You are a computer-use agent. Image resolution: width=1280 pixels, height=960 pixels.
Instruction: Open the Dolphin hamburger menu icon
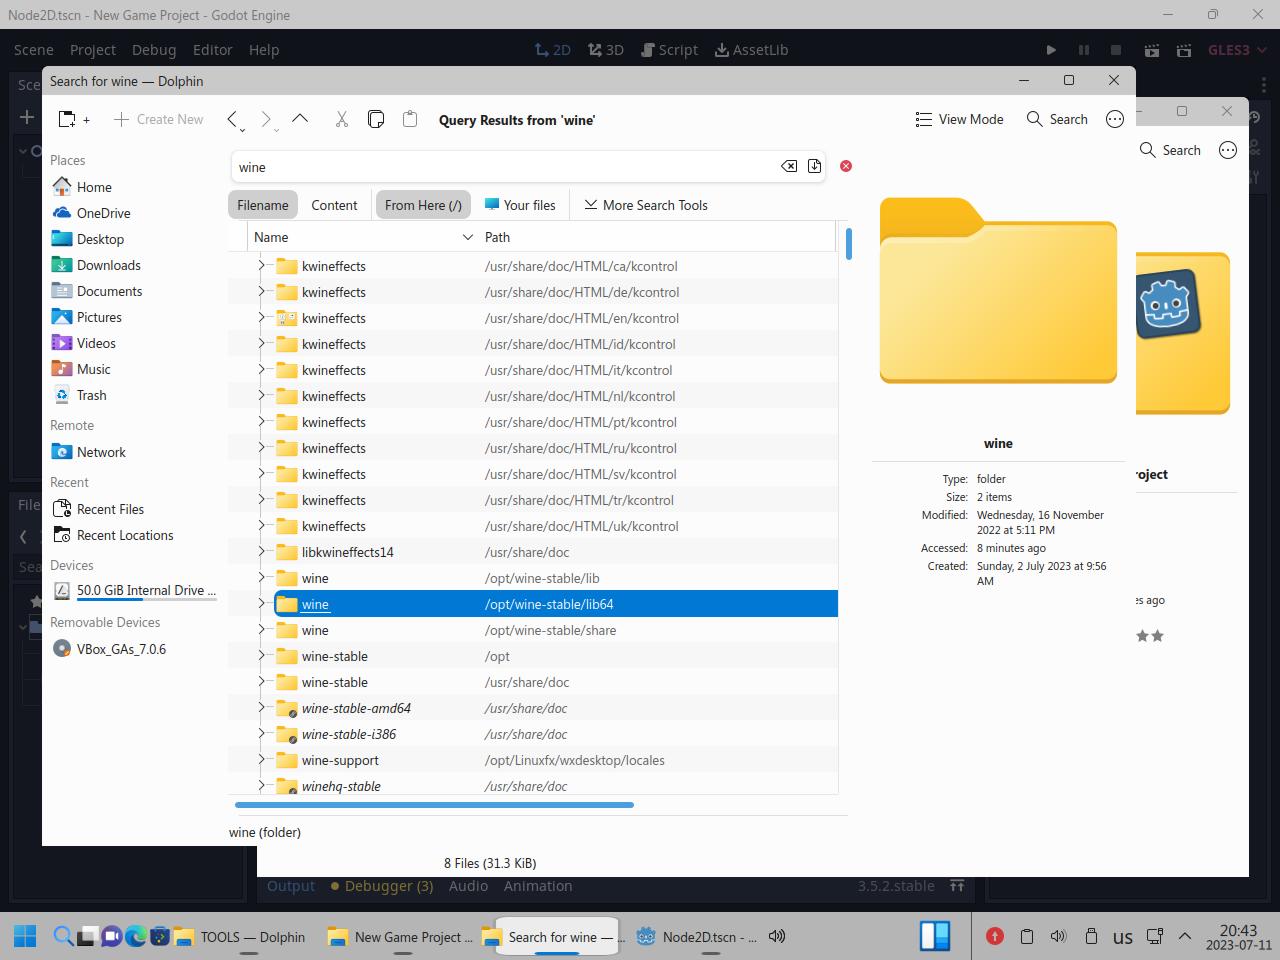point(1115,119)
